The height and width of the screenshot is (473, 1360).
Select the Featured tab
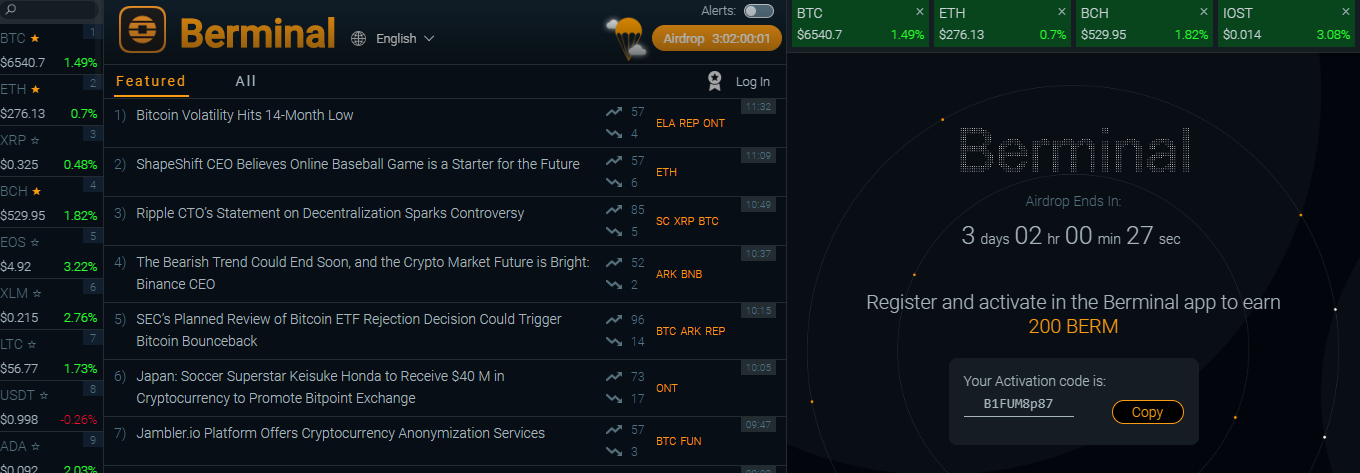coord(151,81)
